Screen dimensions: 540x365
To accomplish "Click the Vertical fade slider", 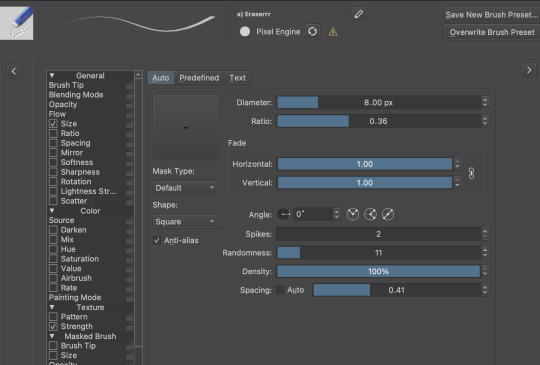I will coord(365,182).
